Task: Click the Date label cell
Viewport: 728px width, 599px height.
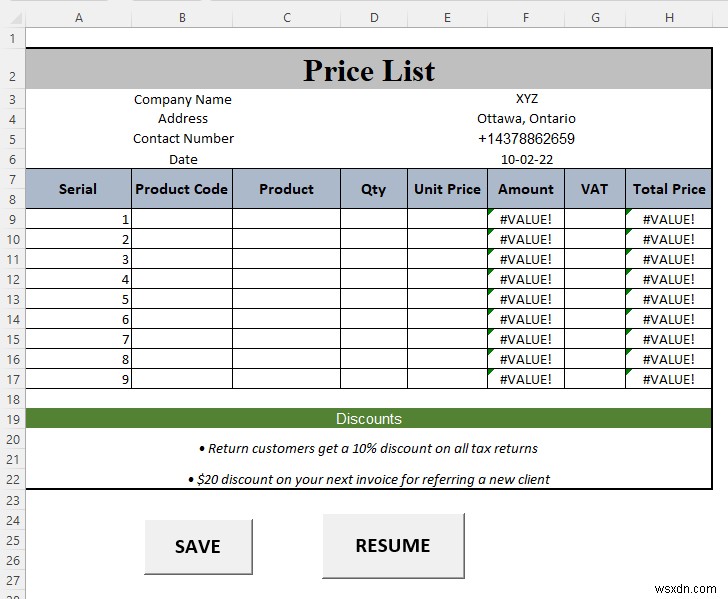Action: tap(183, 159)
